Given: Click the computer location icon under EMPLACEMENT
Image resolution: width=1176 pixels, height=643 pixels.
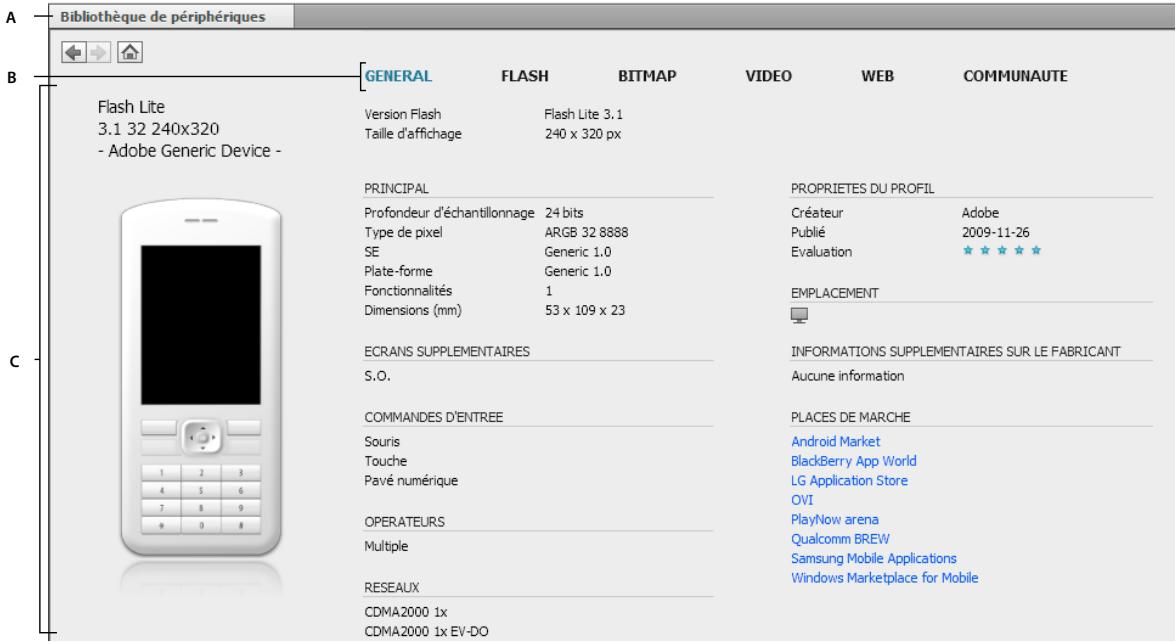Looking at the screenshot, I should coord(800,316).
